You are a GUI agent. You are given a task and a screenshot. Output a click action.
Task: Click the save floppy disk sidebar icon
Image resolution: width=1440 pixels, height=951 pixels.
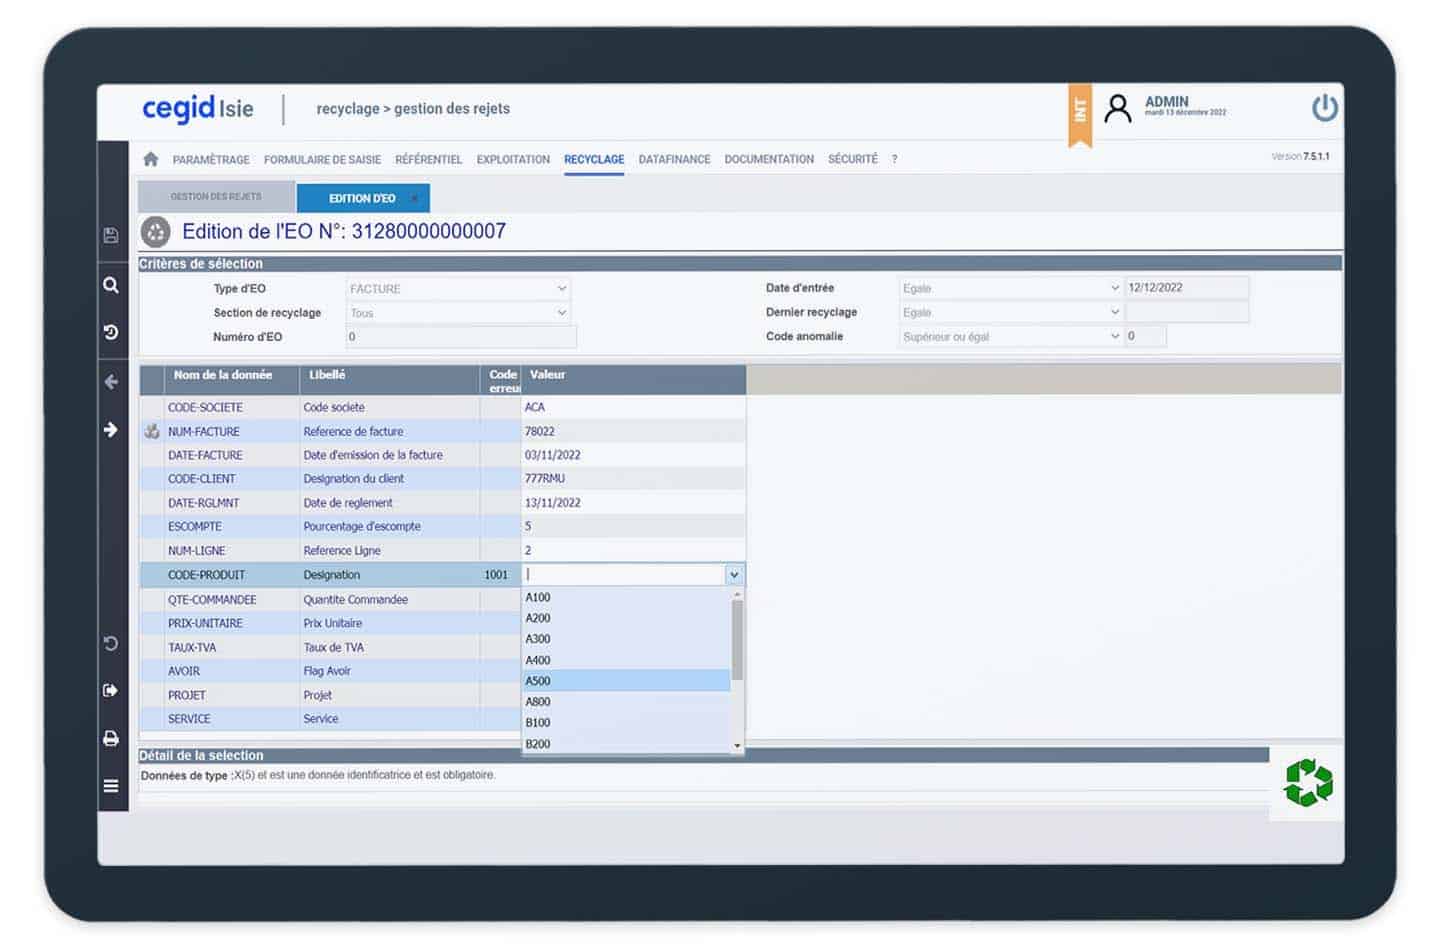pyautogui.click(x=111, y=236)
